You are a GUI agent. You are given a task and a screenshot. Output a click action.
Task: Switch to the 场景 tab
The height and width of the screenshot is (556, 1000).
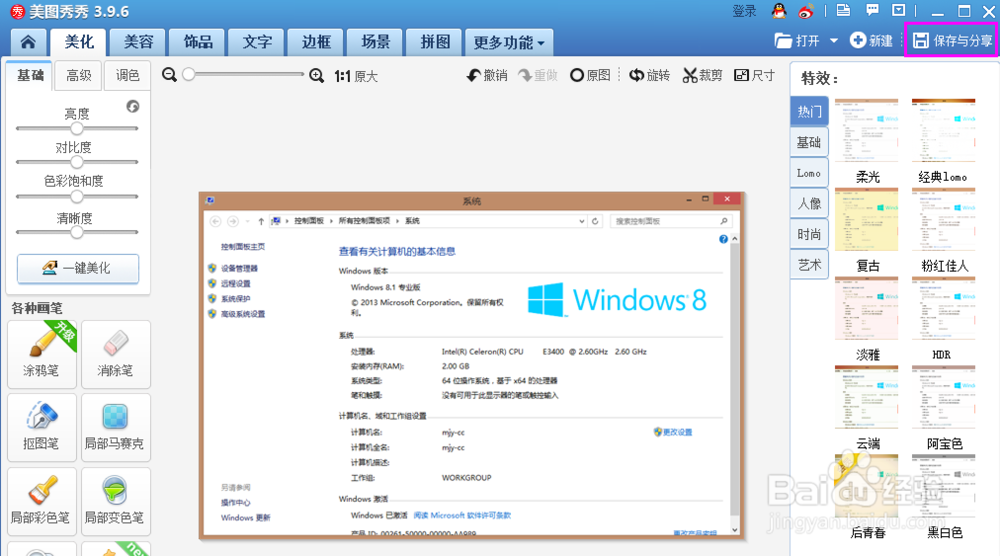tap(376, 42)
